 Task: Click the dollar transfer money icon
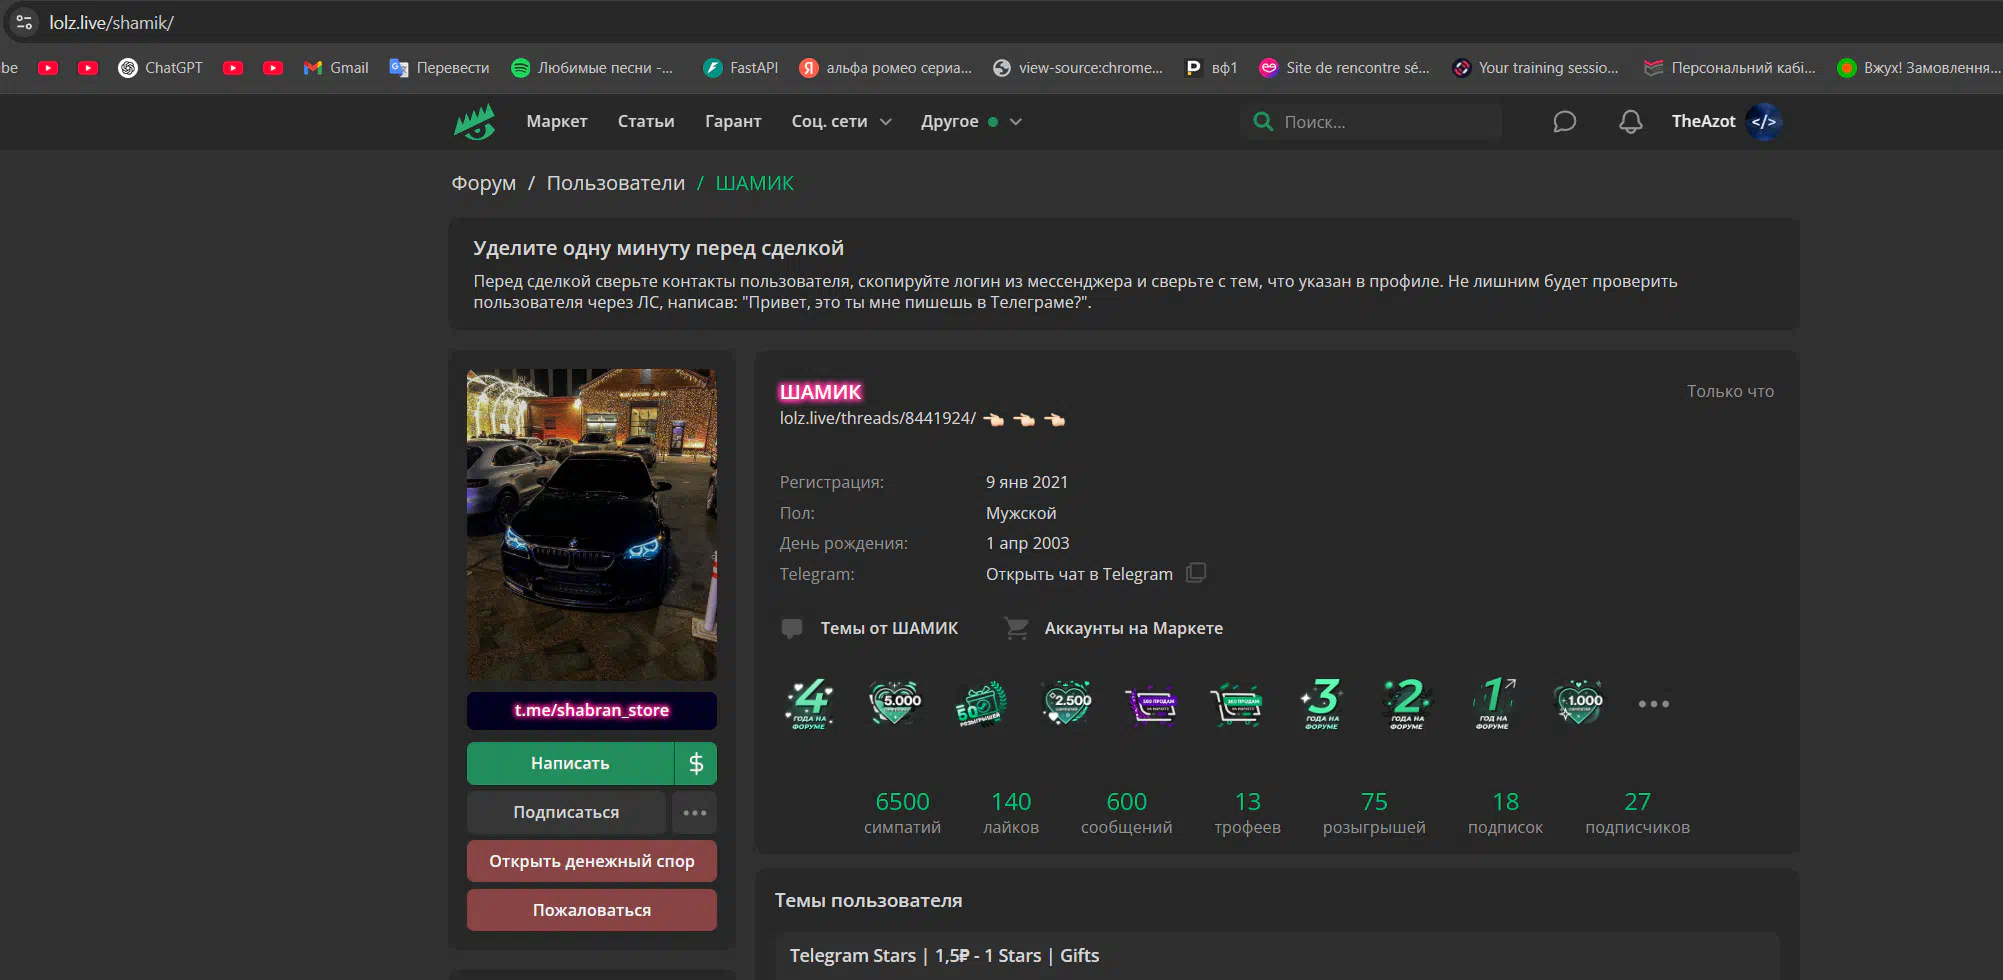point(696,763)
